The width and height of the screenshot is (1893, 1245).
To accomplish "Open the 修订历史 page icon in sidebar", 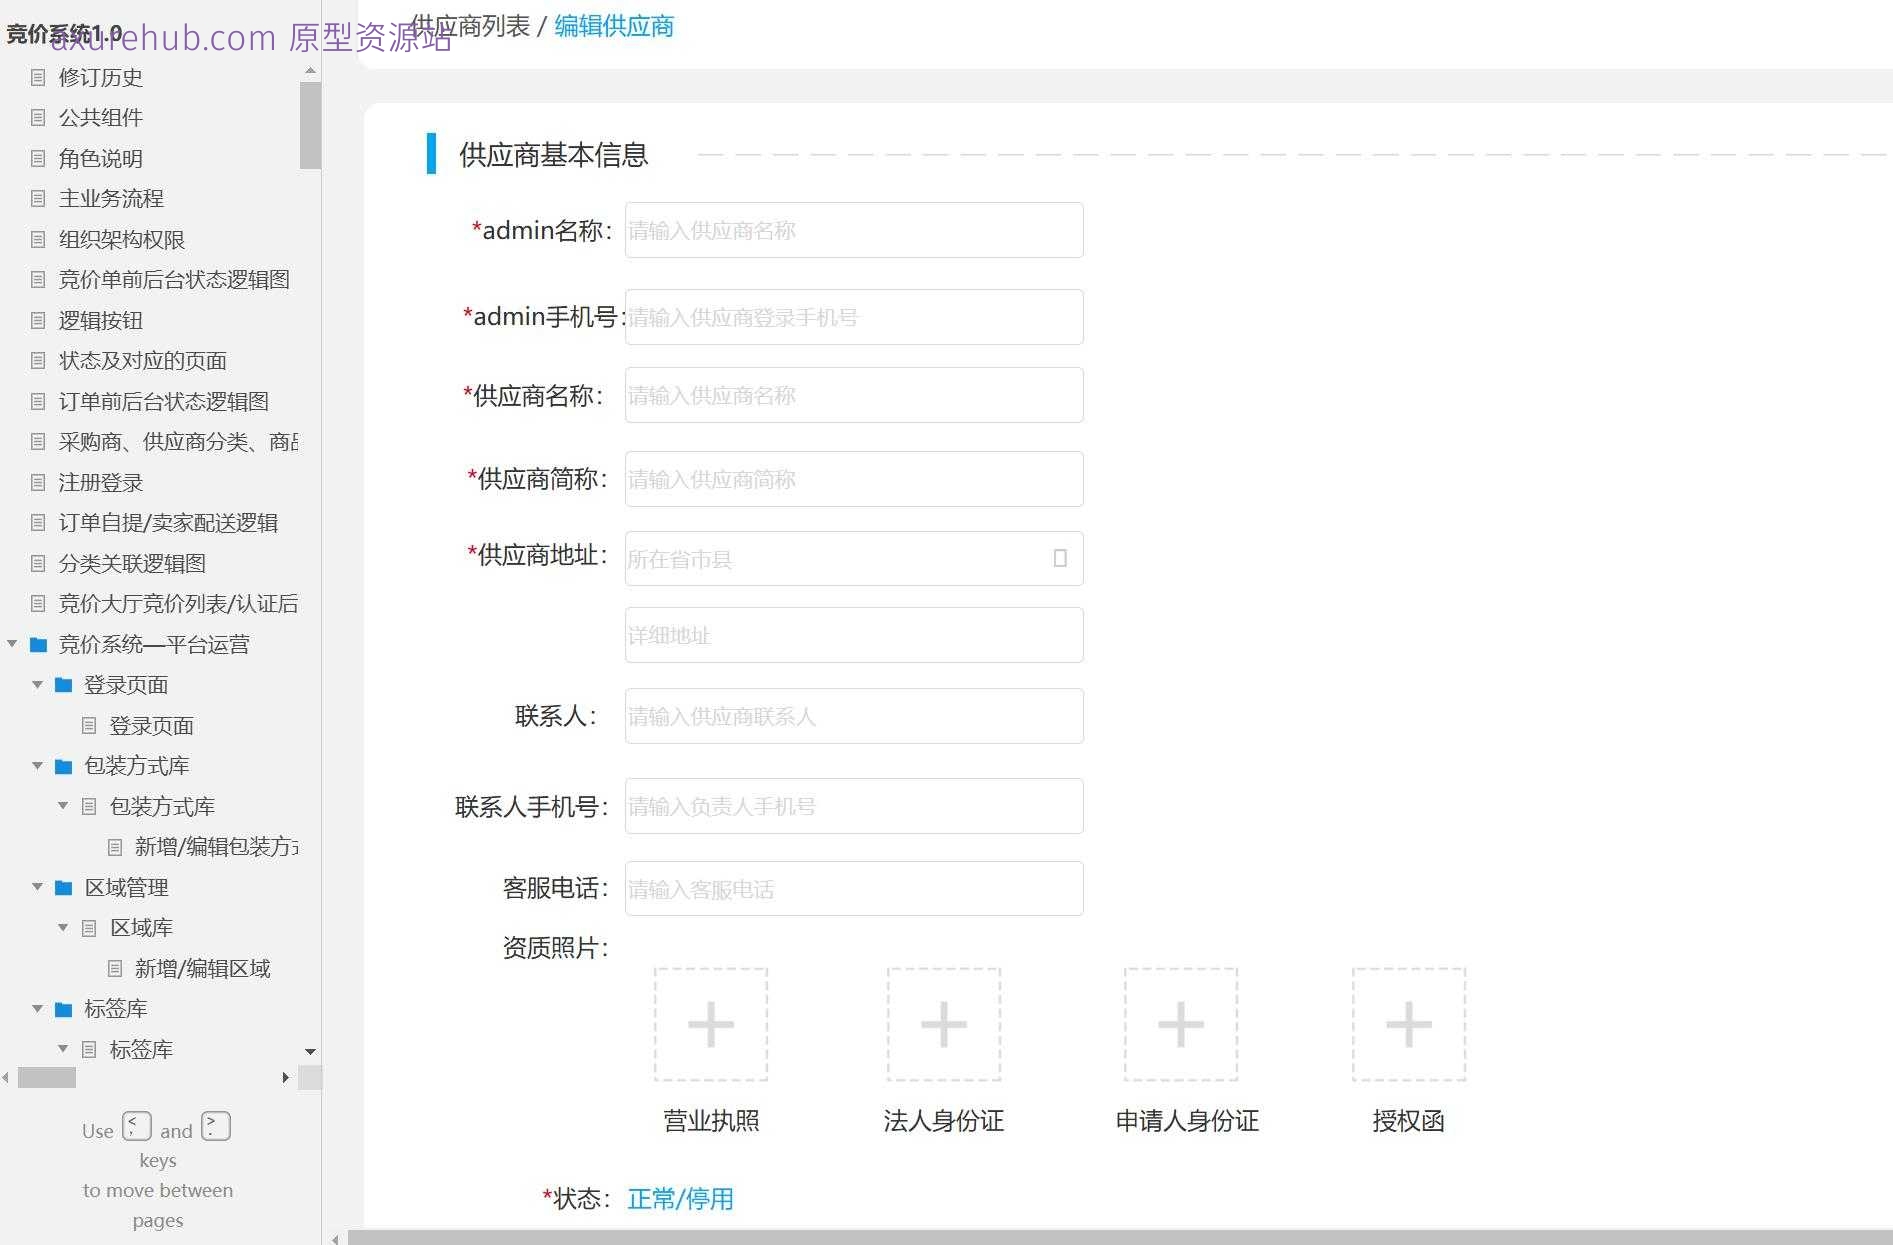I will point(39,77).
